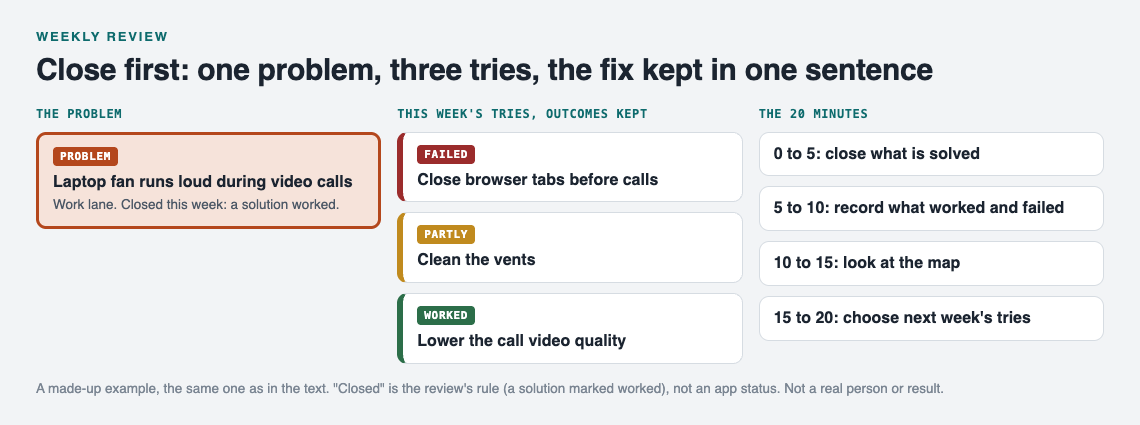The width and height of the screenshot is (1140, 425).
Task: Open the Laptop fan runs loud problem card
Action: tap(208, 180)
